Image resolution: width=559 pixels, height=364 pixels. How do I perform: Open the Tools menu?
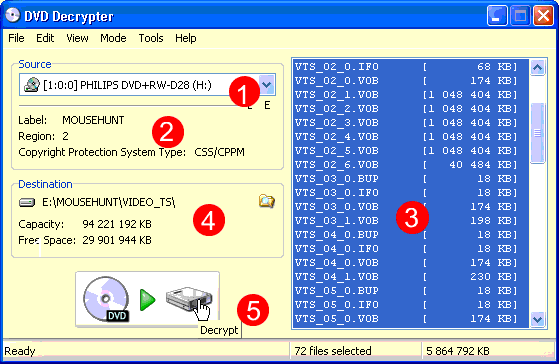click(x=151, y=38)
